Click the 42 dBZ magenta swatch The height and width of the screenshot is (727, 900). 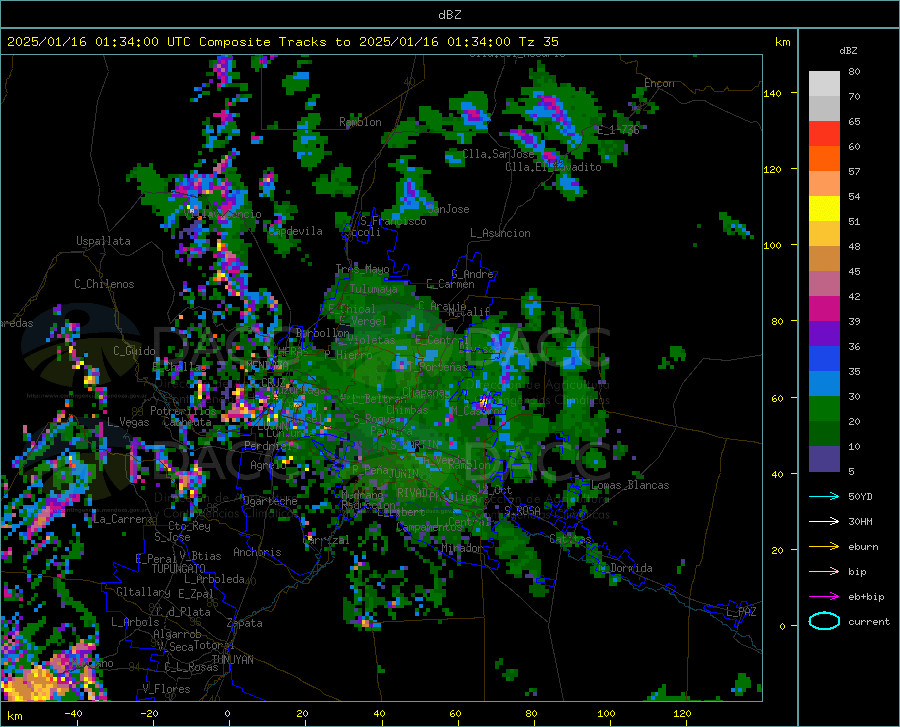[x=824, y=309]
